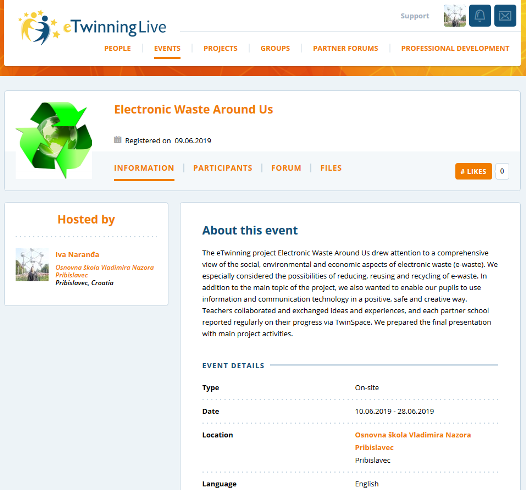
Task: Navigate to Groups
Action: (x=275, y=49)
